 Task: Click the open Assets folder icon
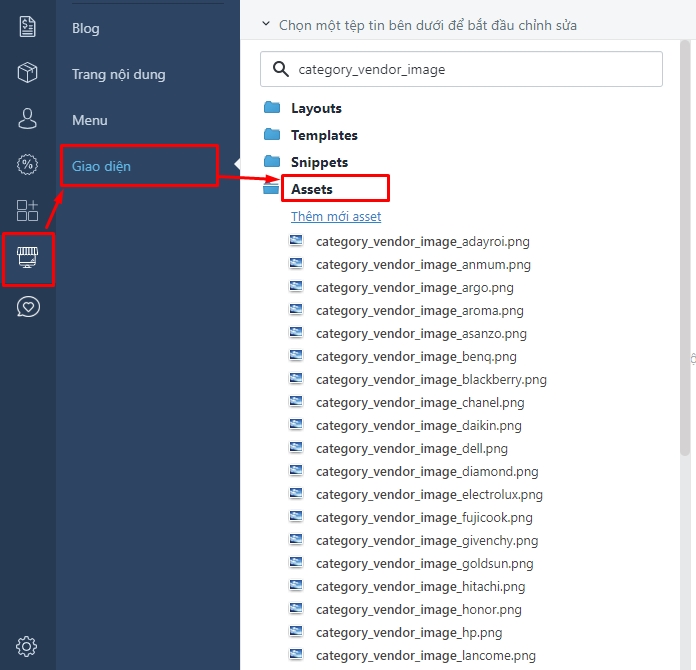point(271,189)
